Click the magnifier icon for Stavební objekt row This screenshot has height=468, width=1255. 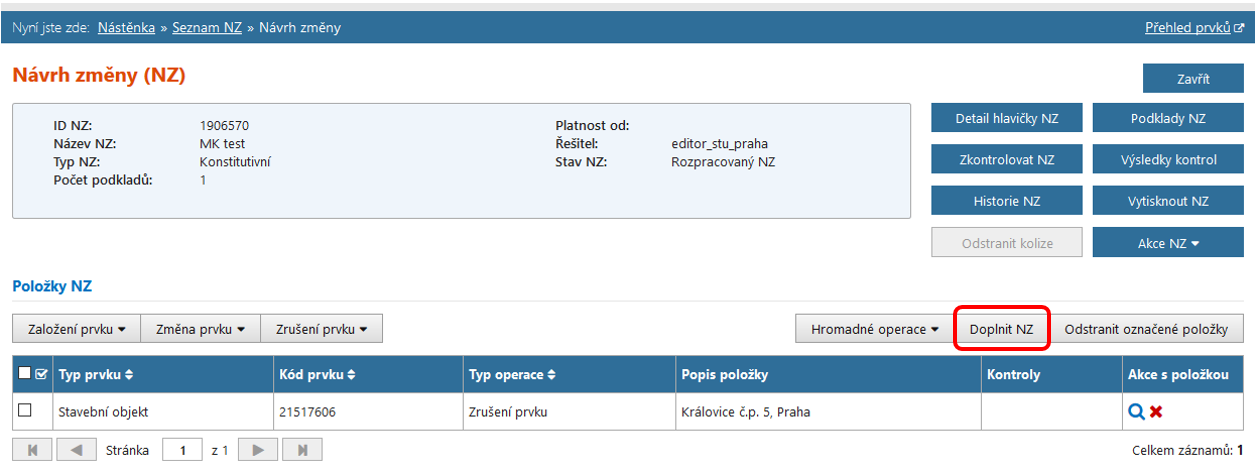[x=1136, y=411]
